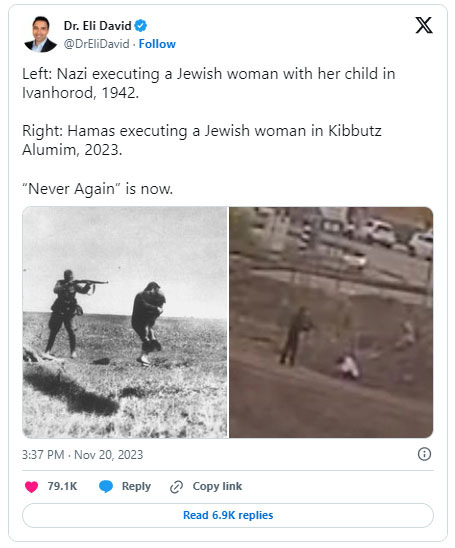Screen dimensions: 455x548
Task: Open the X logo link
Action: [424, 25]
